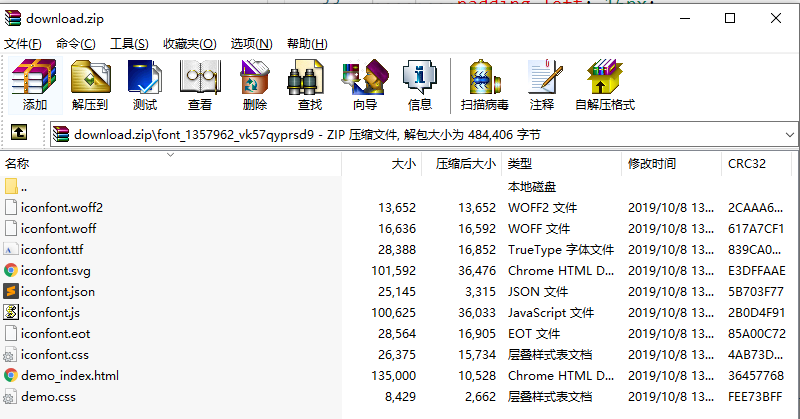
Task: Click the iconfont.woff2 file icon
Action: tap(11, 207)
